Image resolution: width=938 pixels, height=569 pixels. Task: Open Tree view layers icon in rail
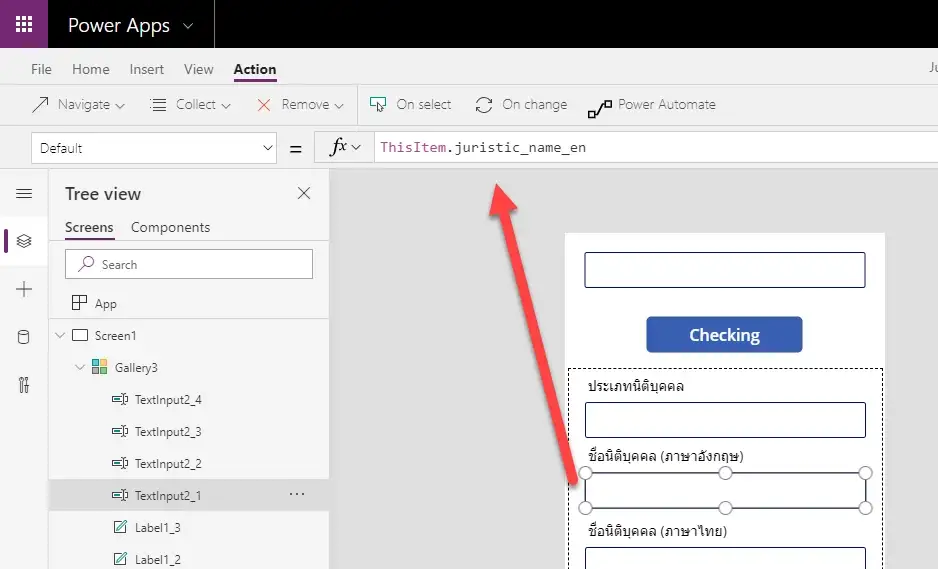click(24, 241)
